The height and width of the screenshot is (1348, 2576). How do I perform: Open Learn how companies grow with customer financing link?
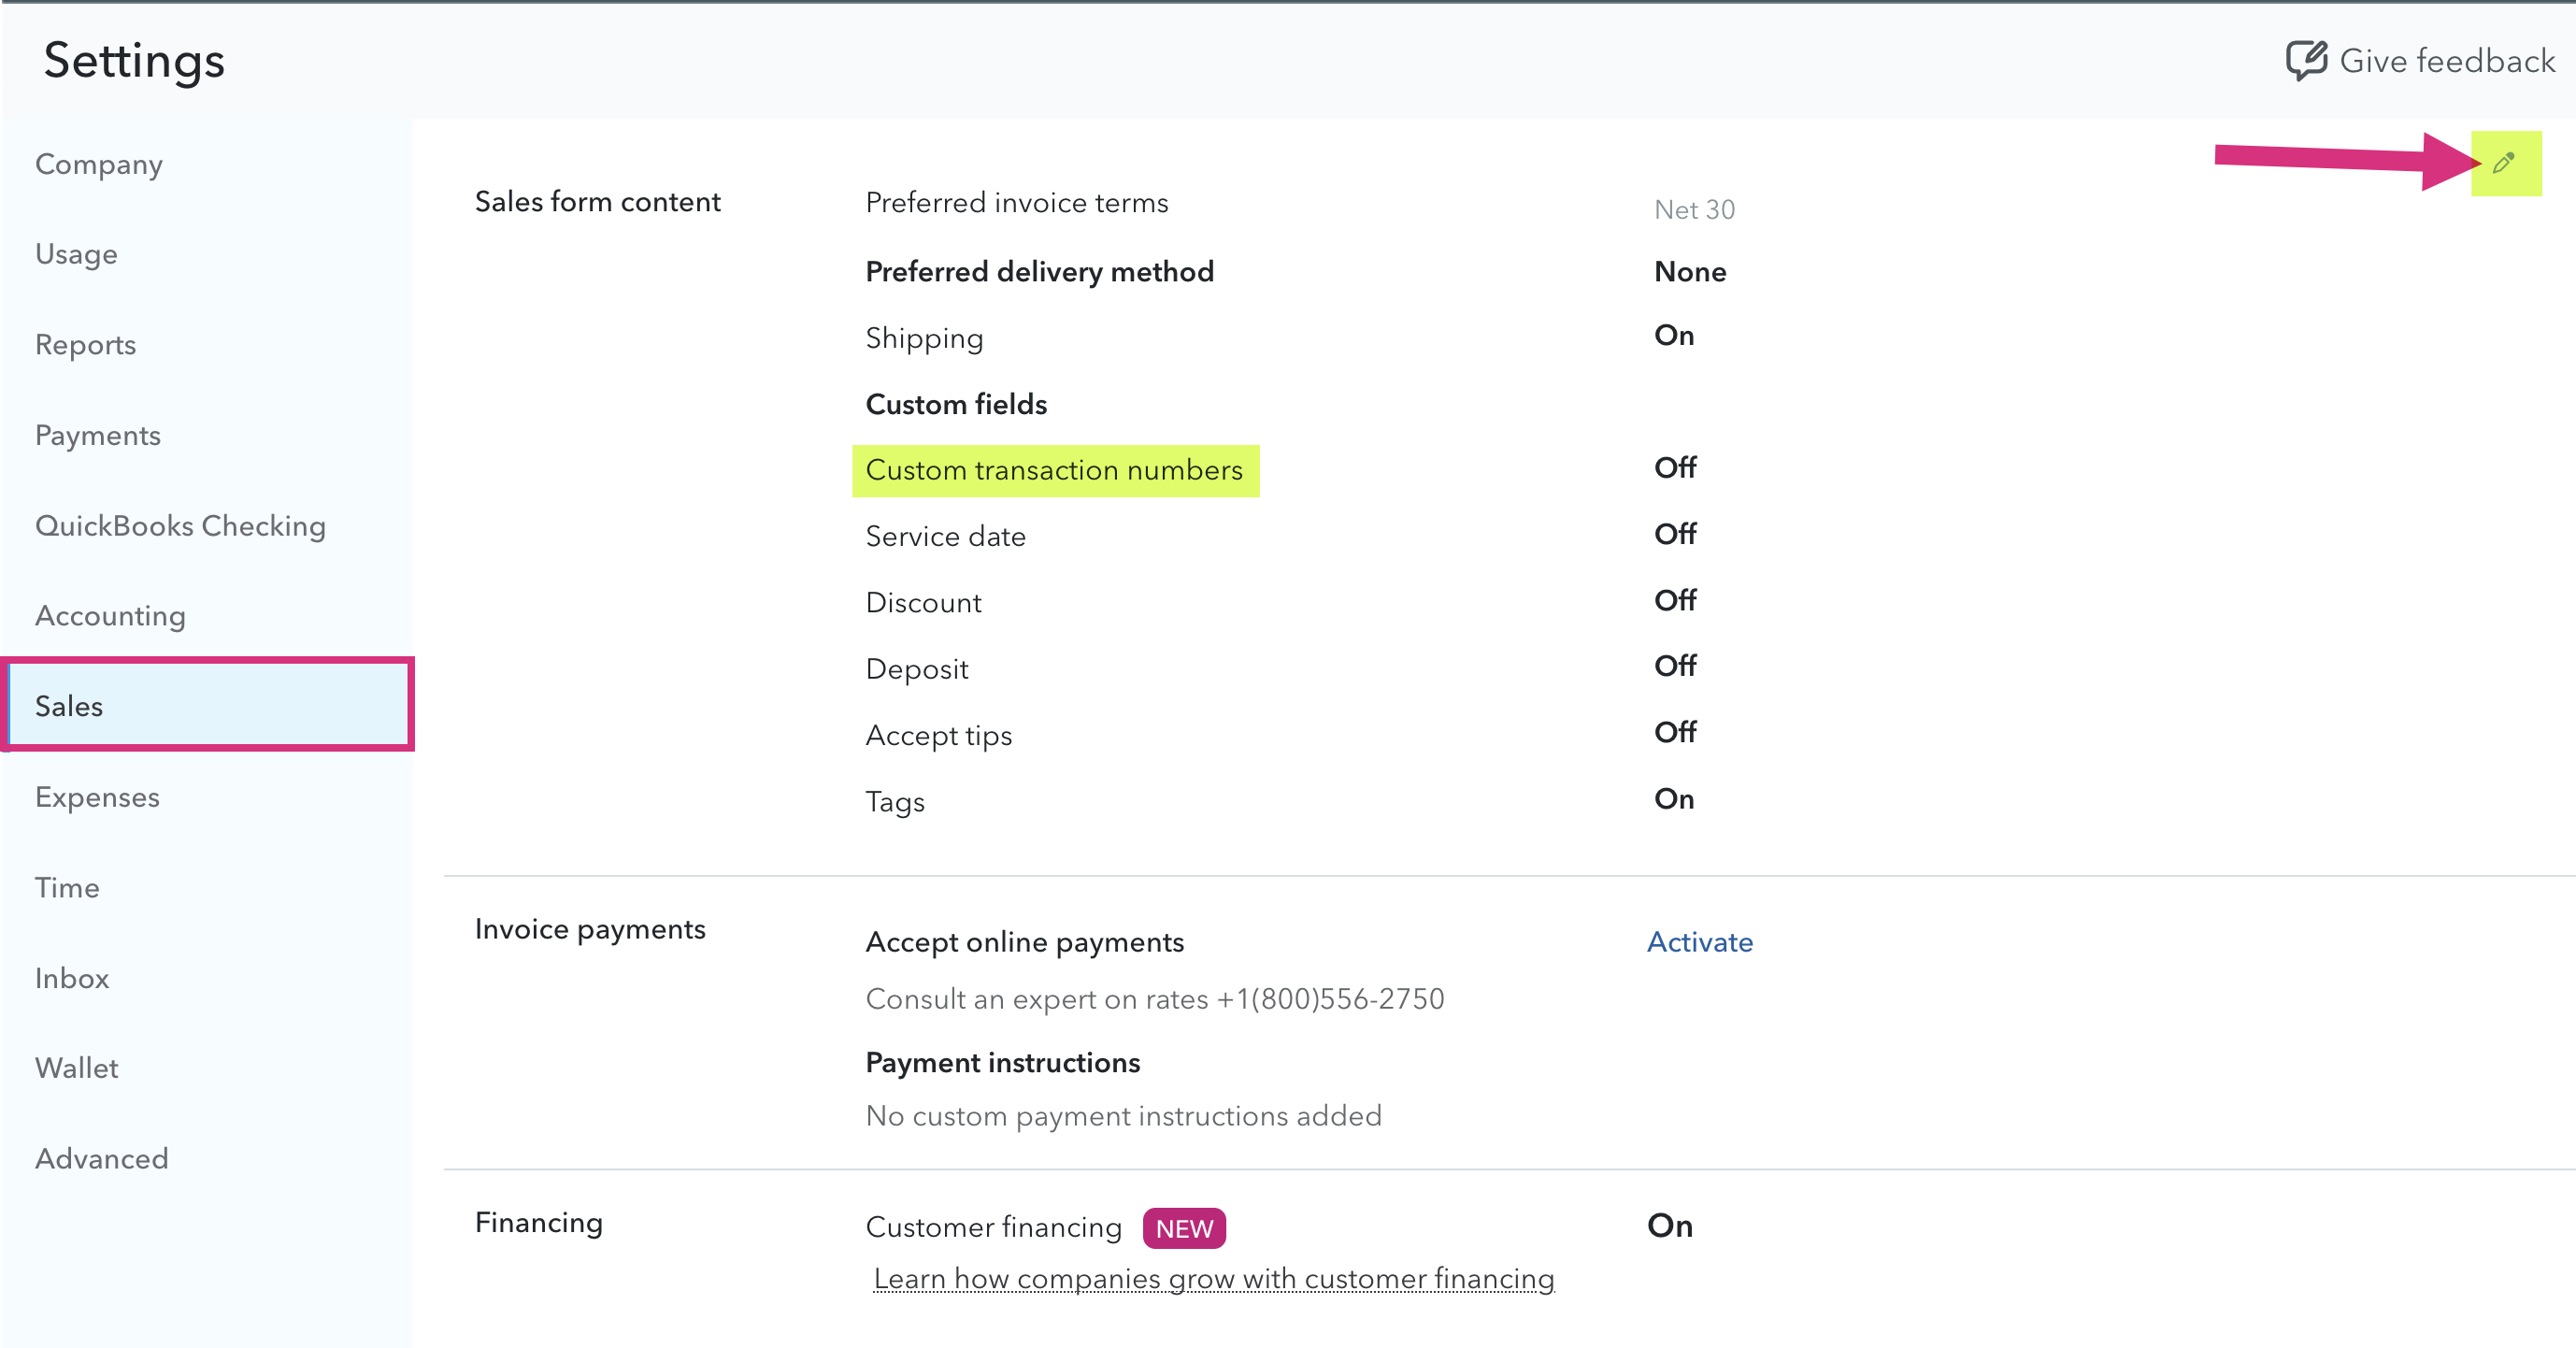click(1214, 1279)
